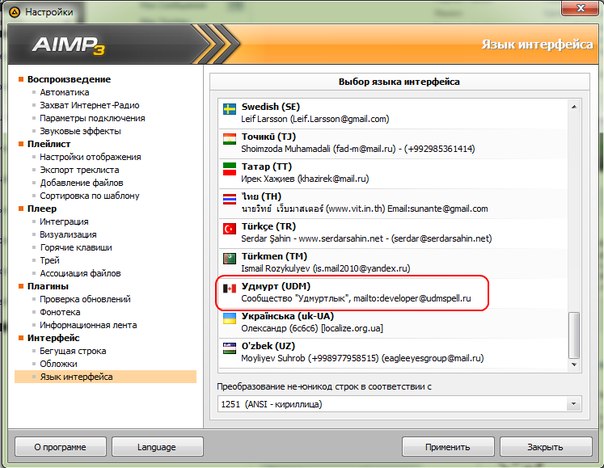Click the Language button

pos(157,447)
